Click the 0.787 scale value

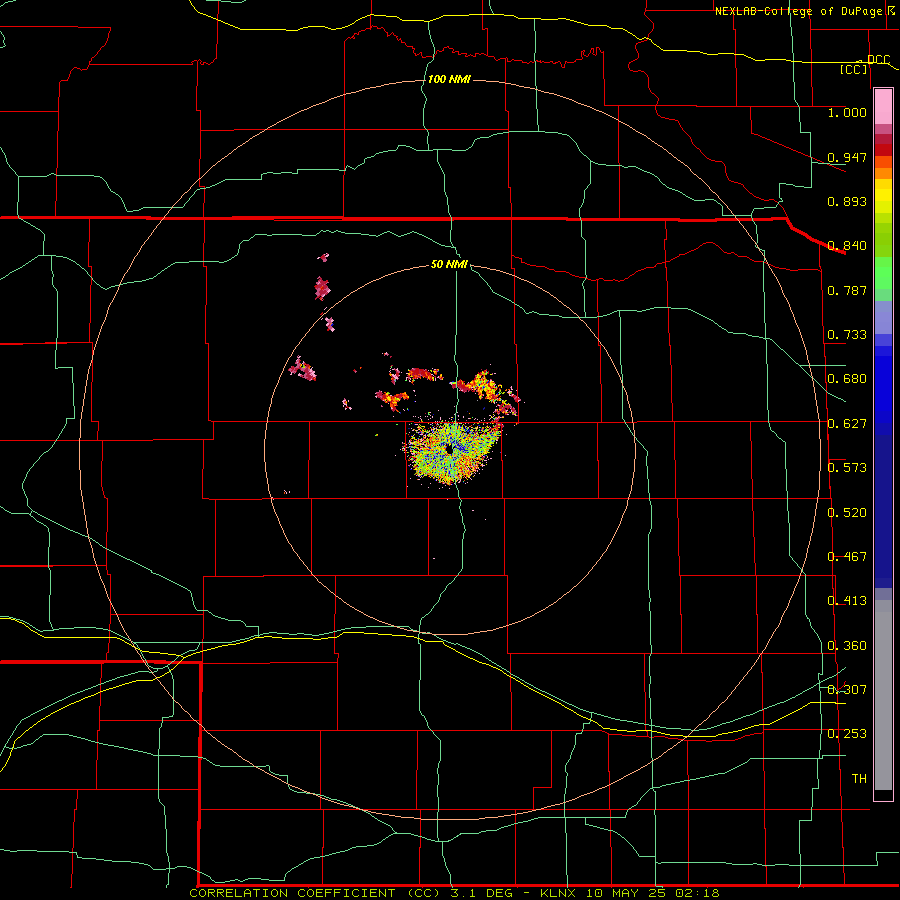click(x=847, y=290)
